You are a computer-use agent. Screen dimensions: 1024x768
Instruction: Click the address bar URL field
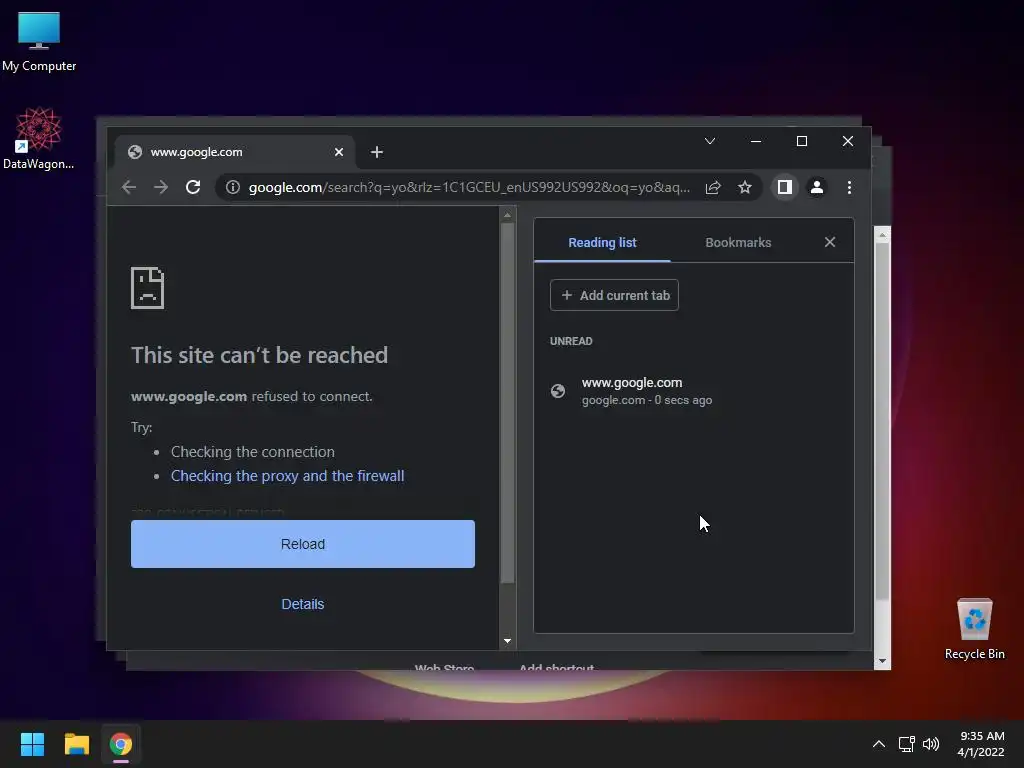coord(468,187)
